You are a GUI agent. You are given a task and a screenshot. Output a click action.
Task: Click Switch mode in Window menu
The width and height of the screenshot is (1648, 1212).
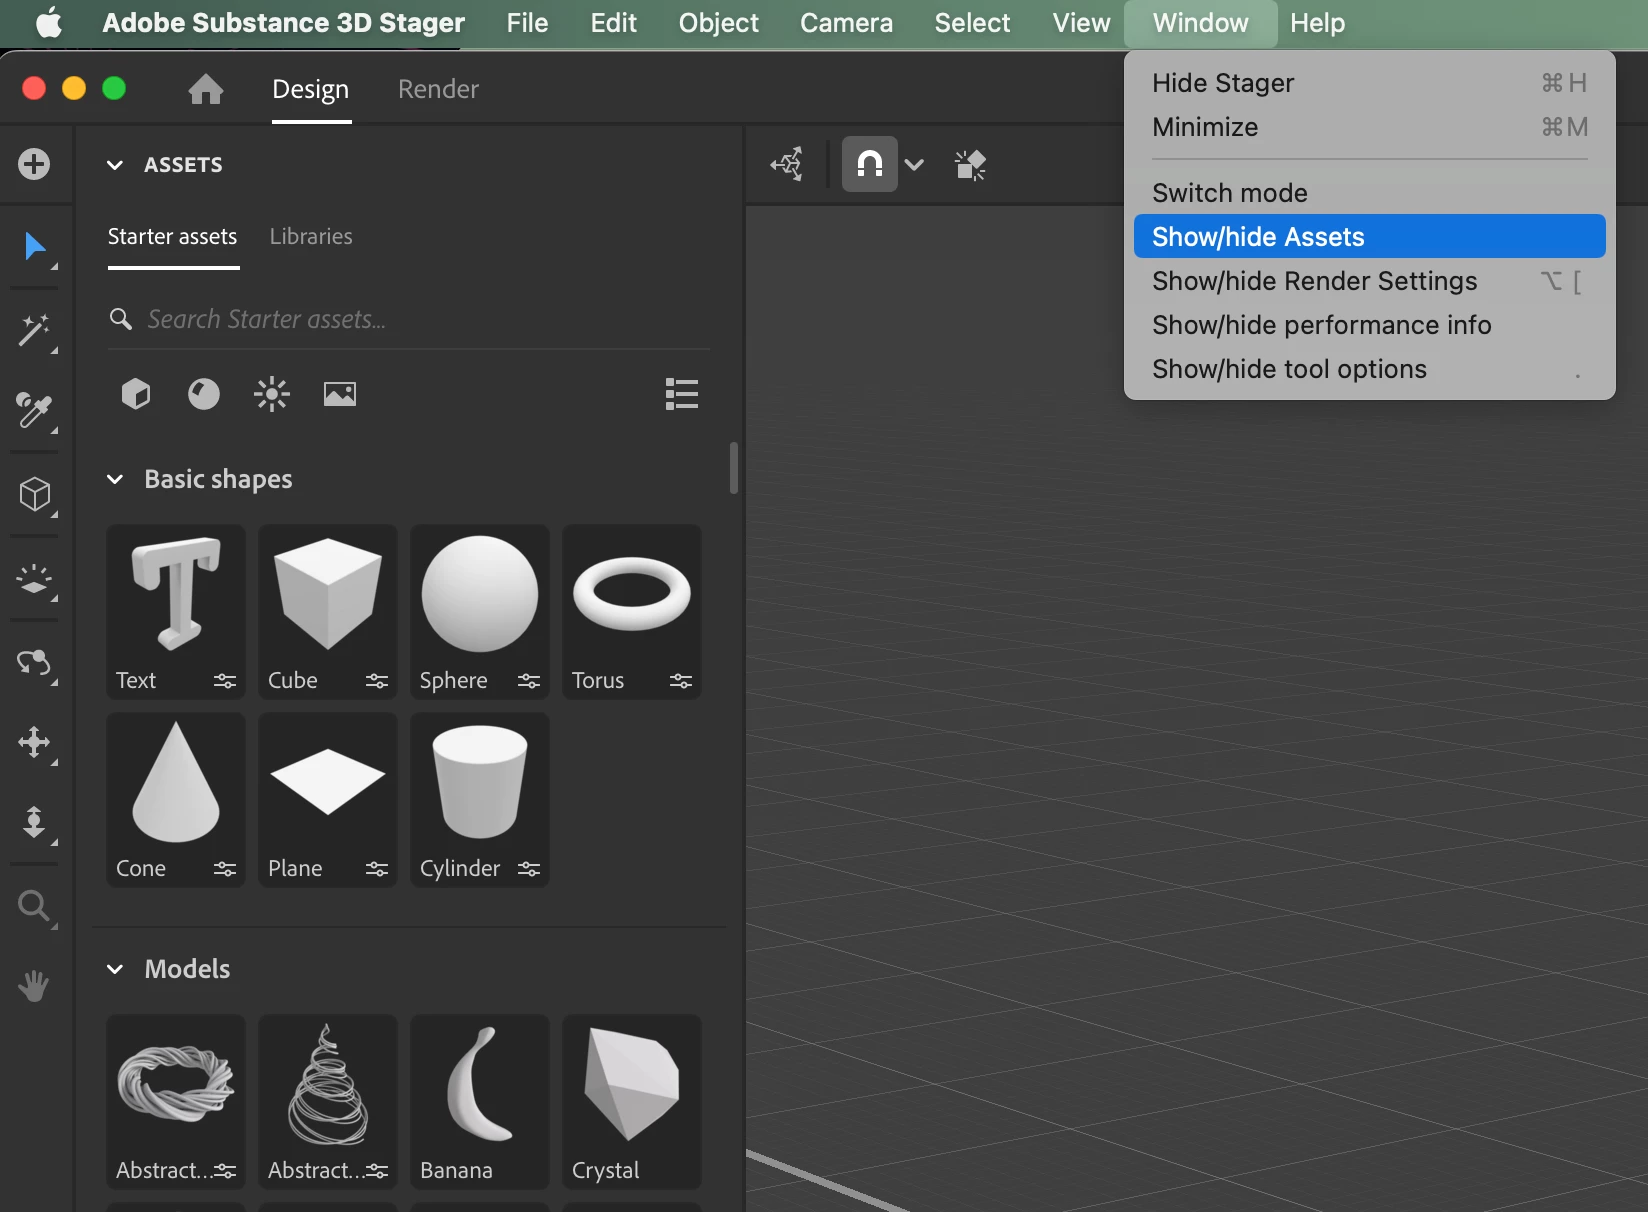(1369, 193)
